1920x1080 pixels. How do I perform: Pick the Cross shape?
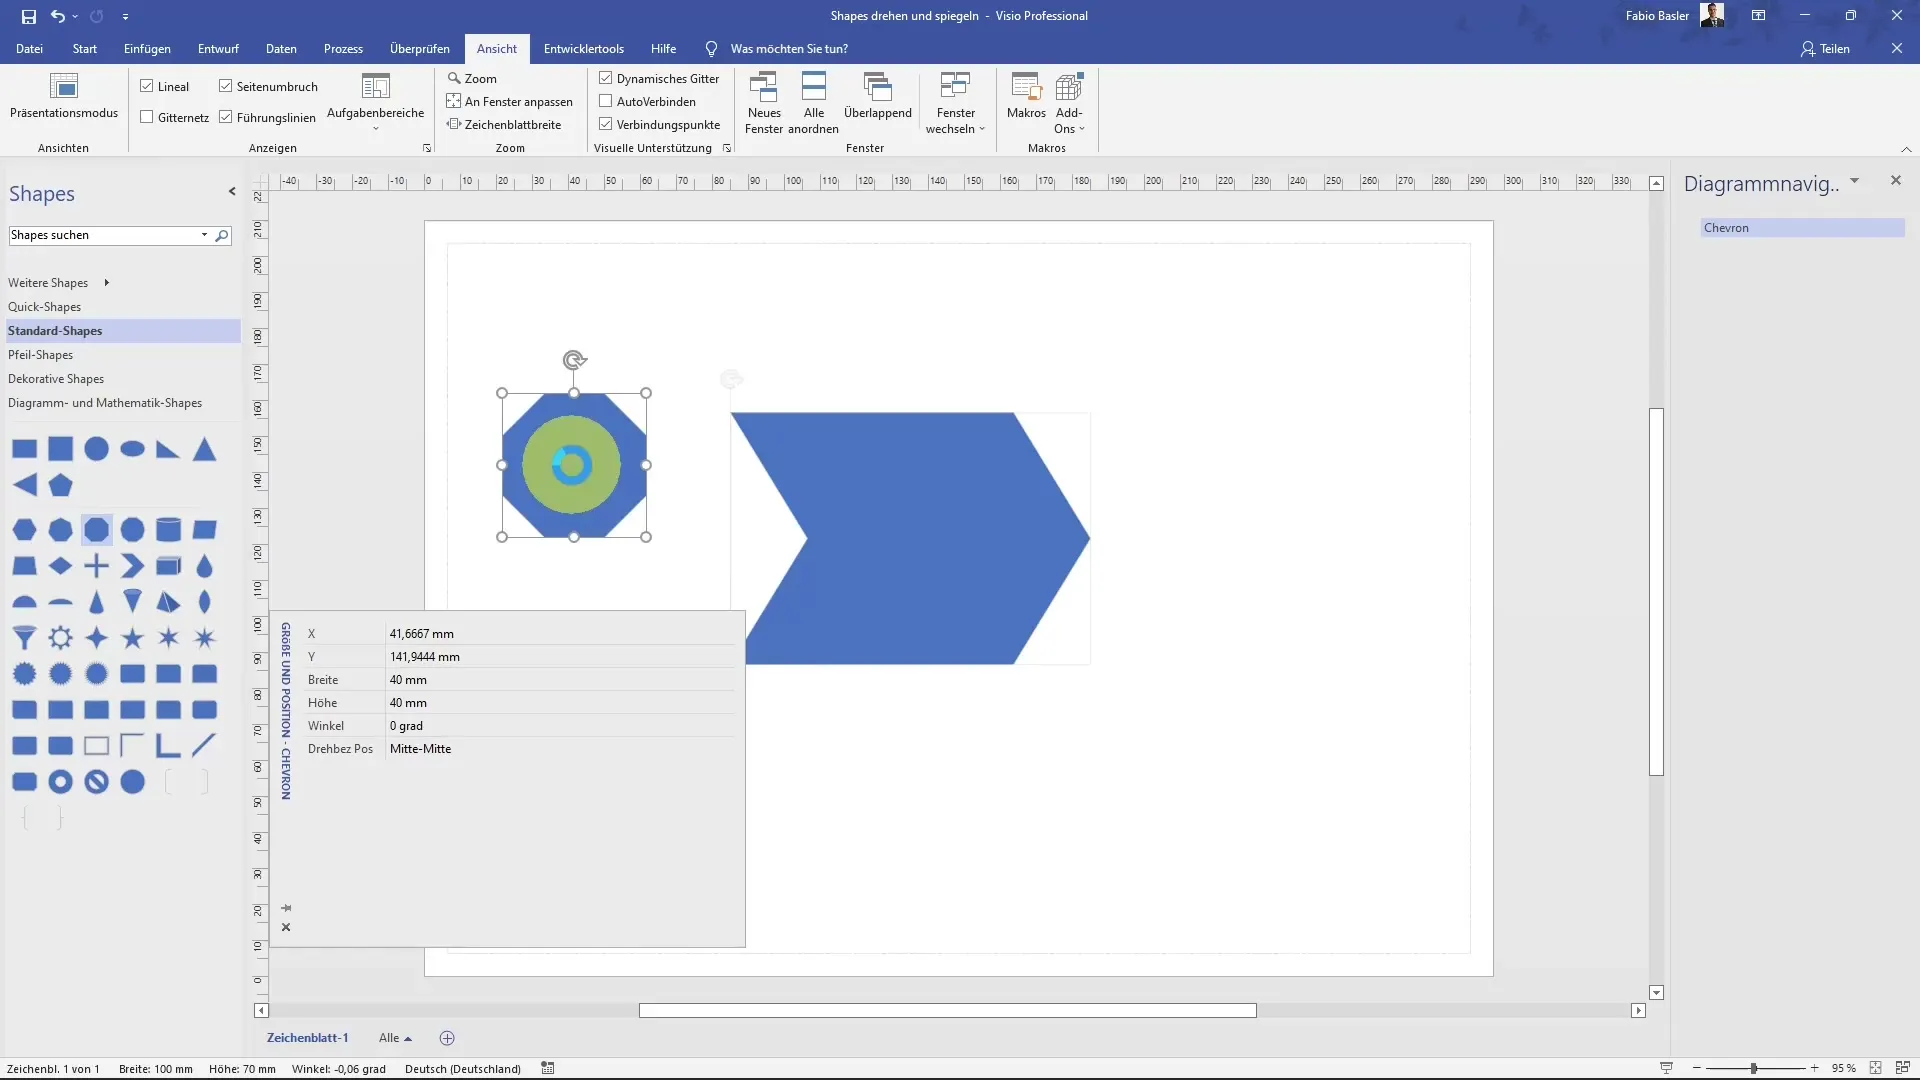pos(96,566)
